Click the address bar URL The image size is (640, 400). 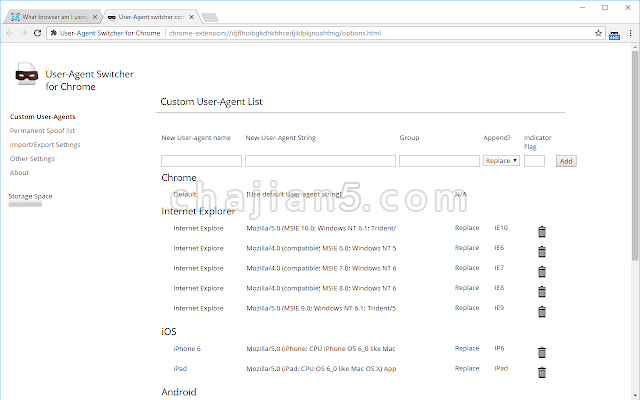[275, 33]
